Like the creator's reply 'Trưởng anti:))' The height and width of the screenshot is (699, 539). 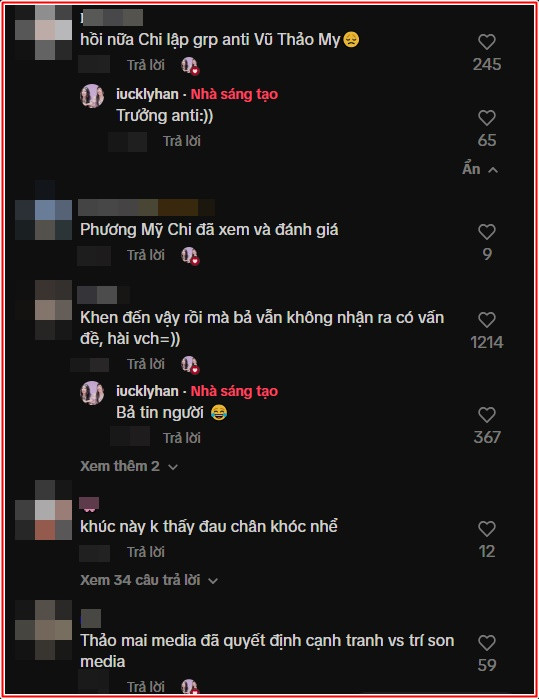point(486,118)
